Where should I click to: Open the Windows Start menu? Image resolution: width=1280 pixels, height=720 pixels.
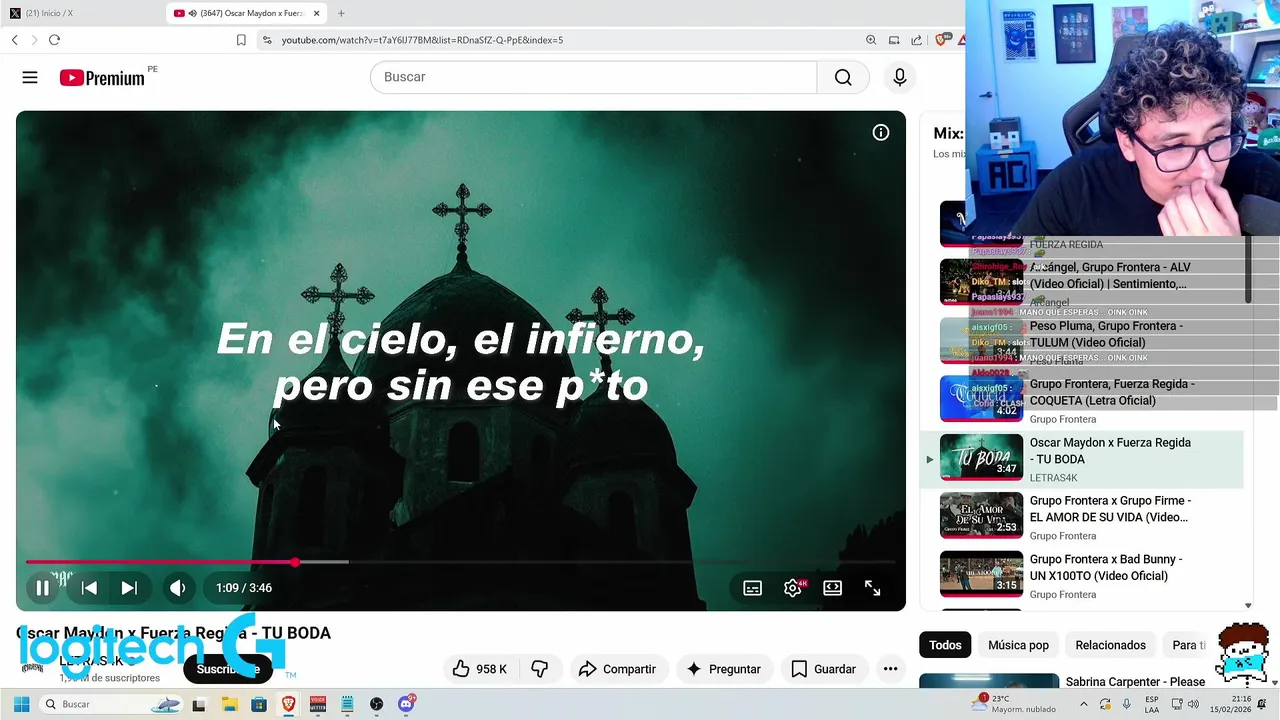tap(21, 704)
